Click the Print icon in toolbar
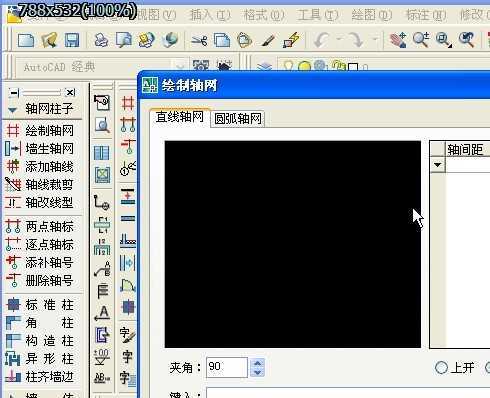490x398 pixels. coord(101,40)
